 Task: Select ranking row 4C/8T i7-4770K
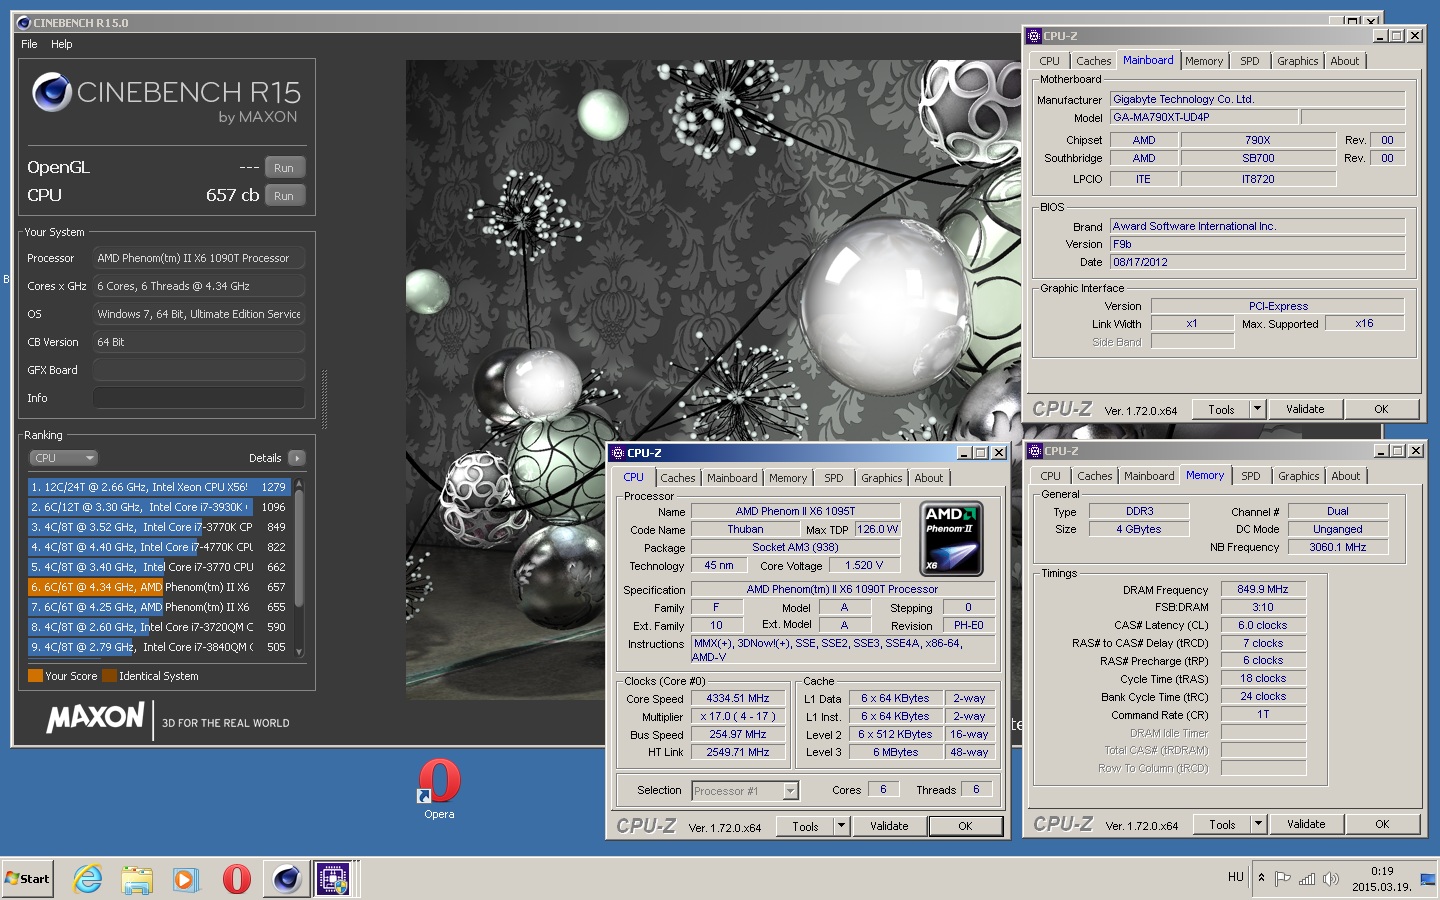point(159,547)
